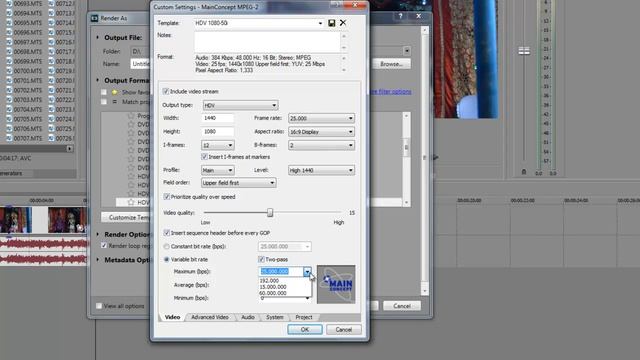
Task: Open the B-frames dropdown
Action: click(321, 145)
